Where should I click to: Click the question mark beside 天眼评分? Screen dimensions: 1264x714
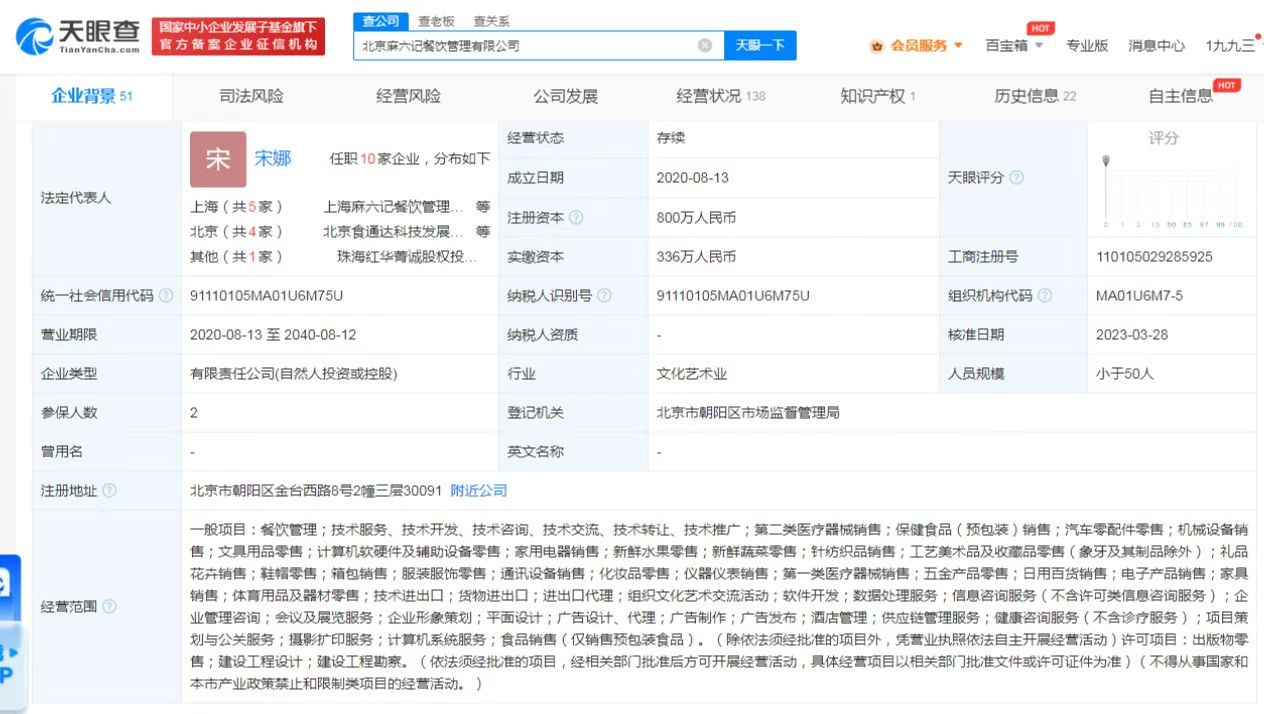click(x=1015, y=177)
